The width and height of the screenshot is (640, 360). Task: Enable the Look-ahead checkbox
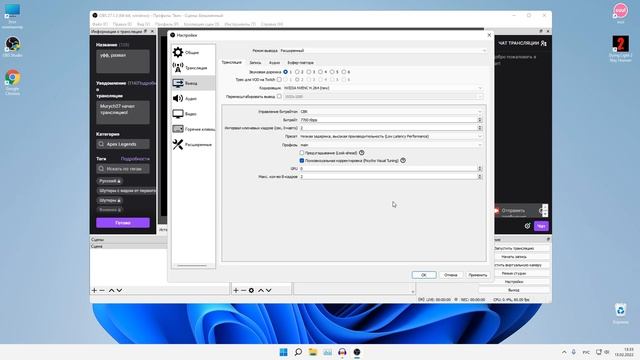[x=302, y=153]
